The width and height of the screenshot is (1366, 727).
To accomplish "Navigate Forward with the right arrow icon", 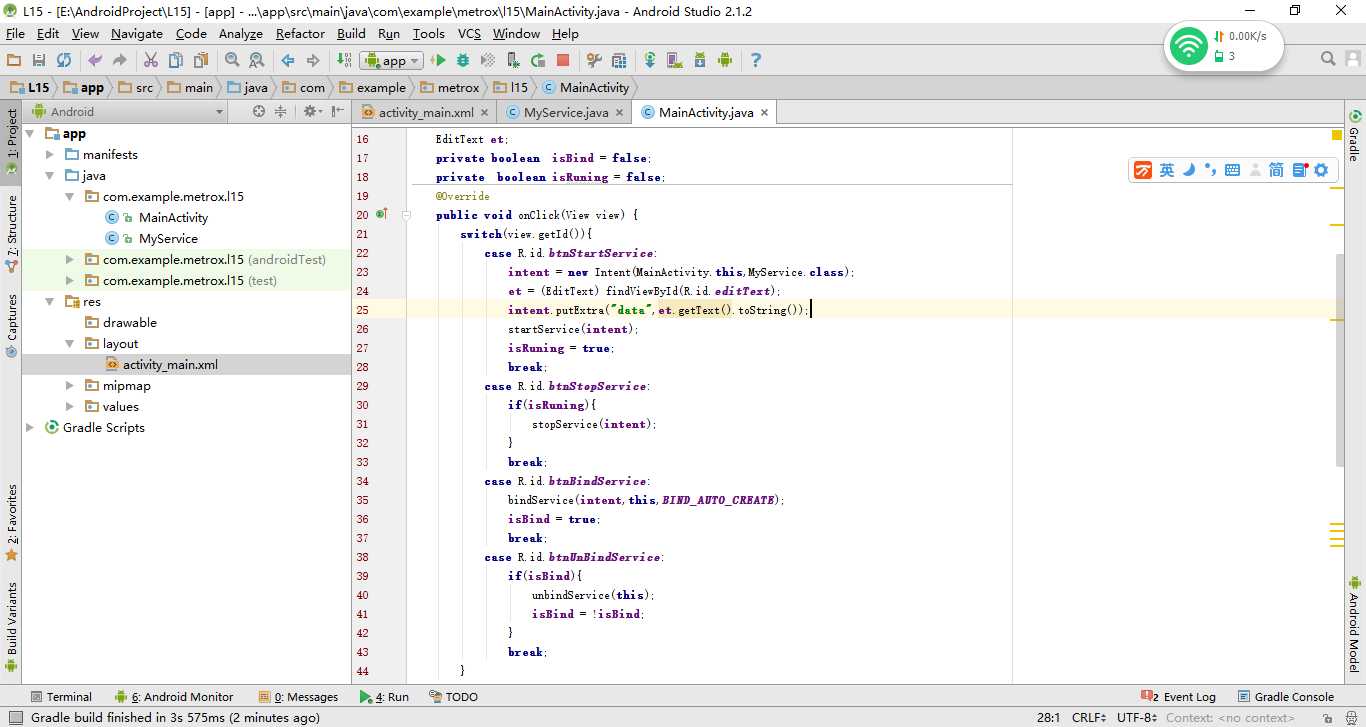I will pos(313,60).
